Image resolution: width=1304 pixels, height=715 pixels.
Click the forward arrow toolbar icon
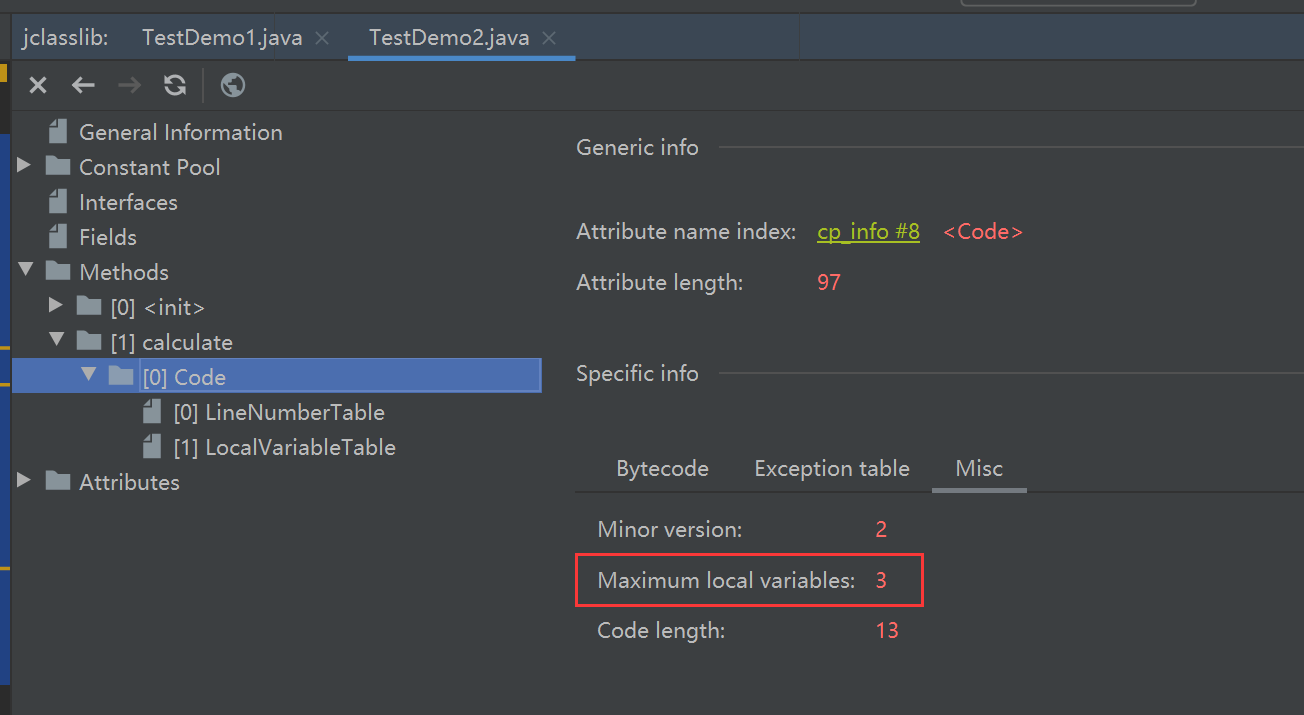(129, 86)
